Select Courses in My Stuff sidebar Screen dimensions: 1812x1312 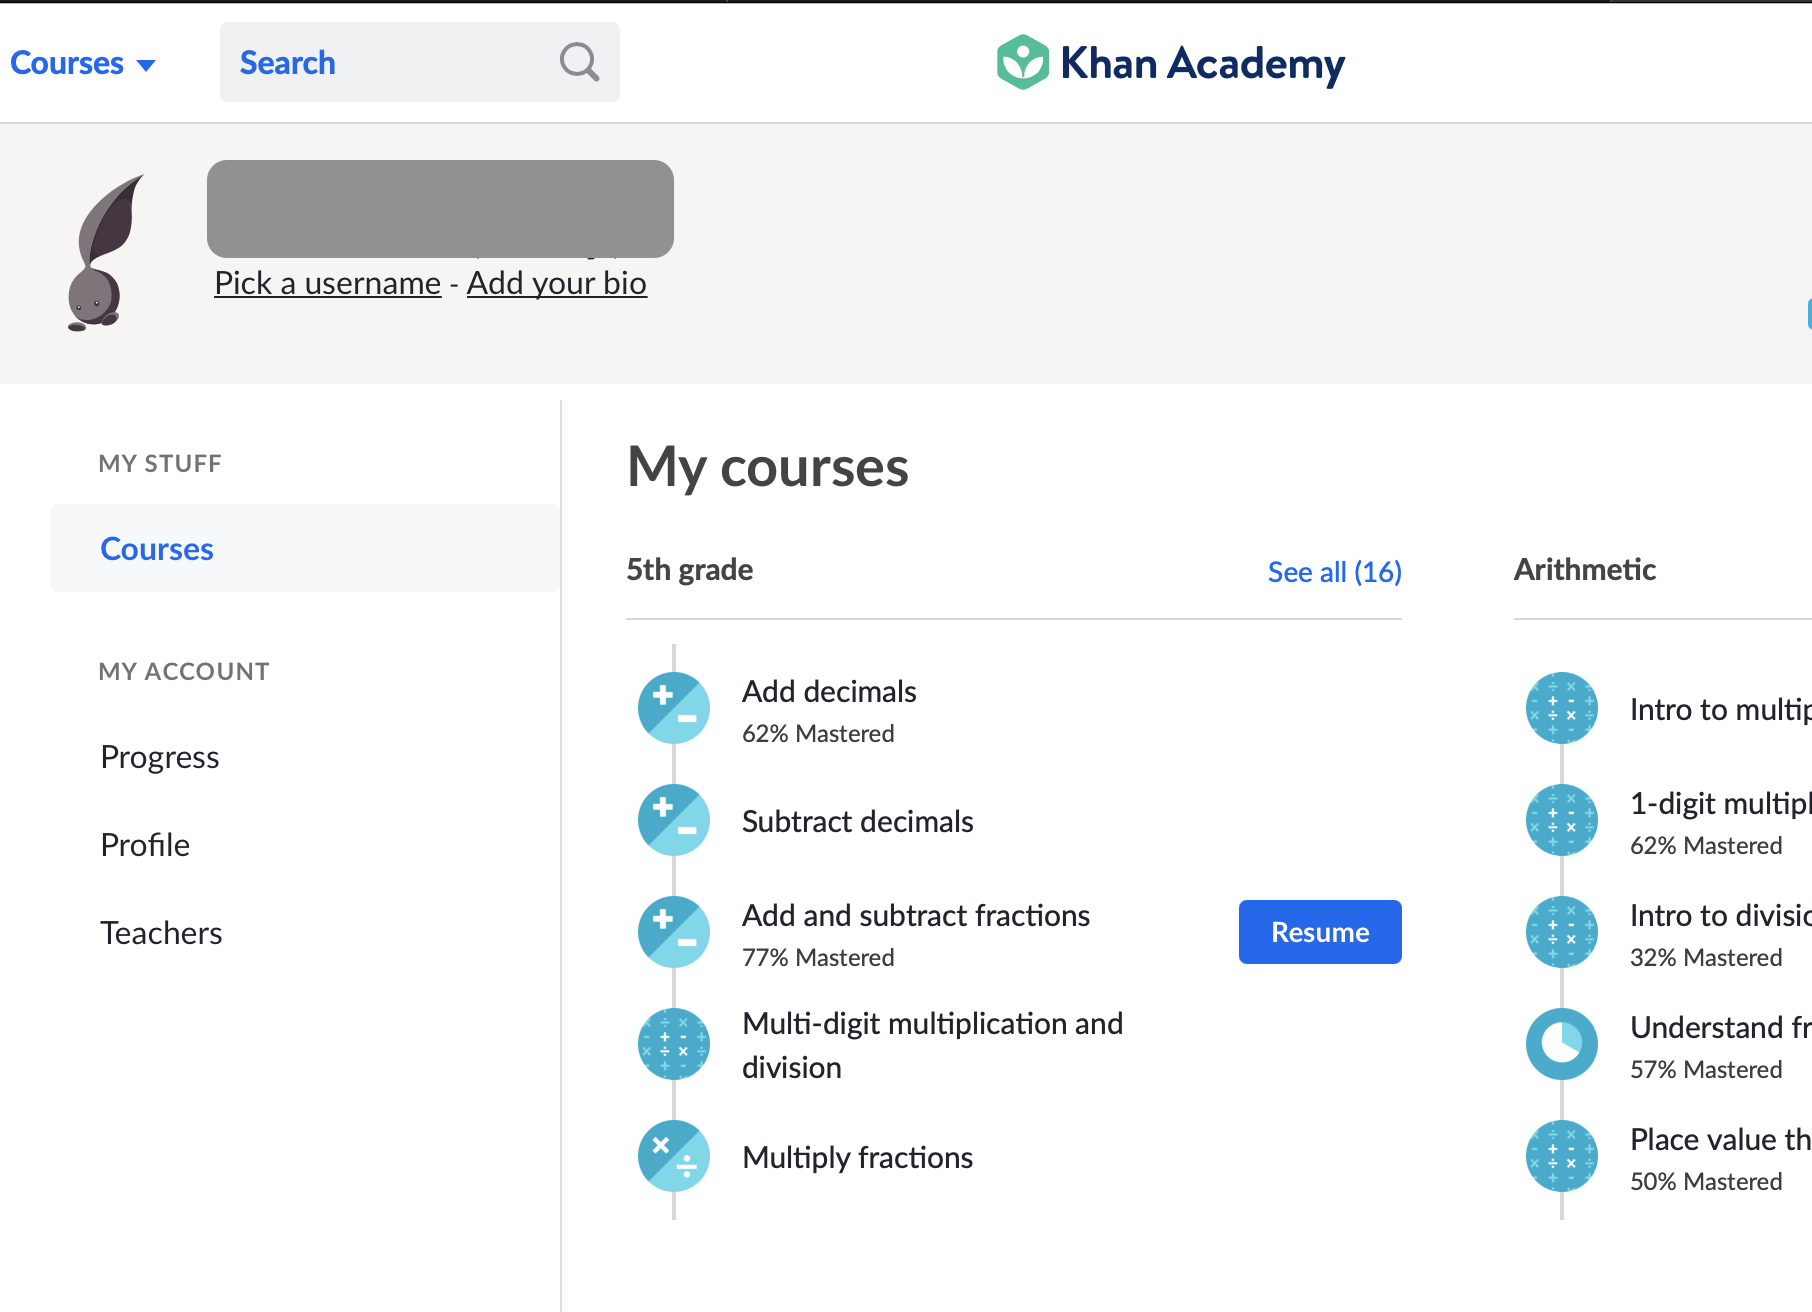point(157,549)
